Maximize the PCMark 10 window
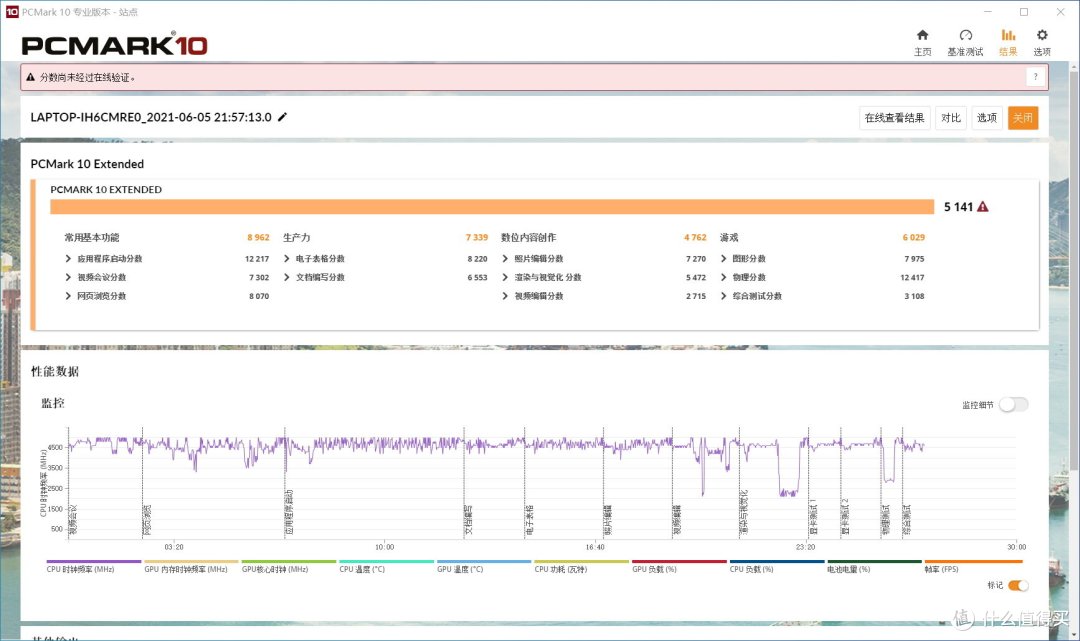1080x641 pixels. click(x=1024, y=12)
